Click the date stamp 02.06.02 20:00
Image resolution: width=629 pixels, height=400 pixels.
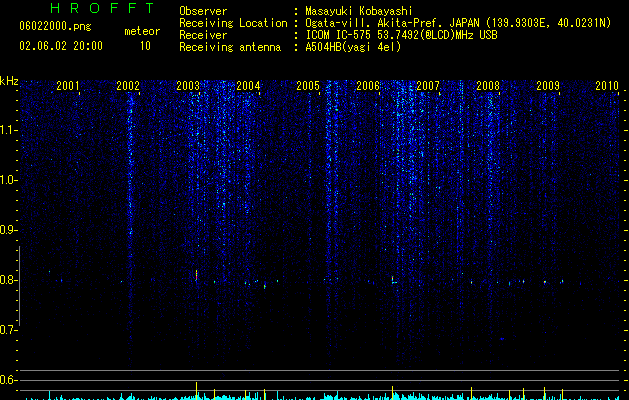pos(61,46)
